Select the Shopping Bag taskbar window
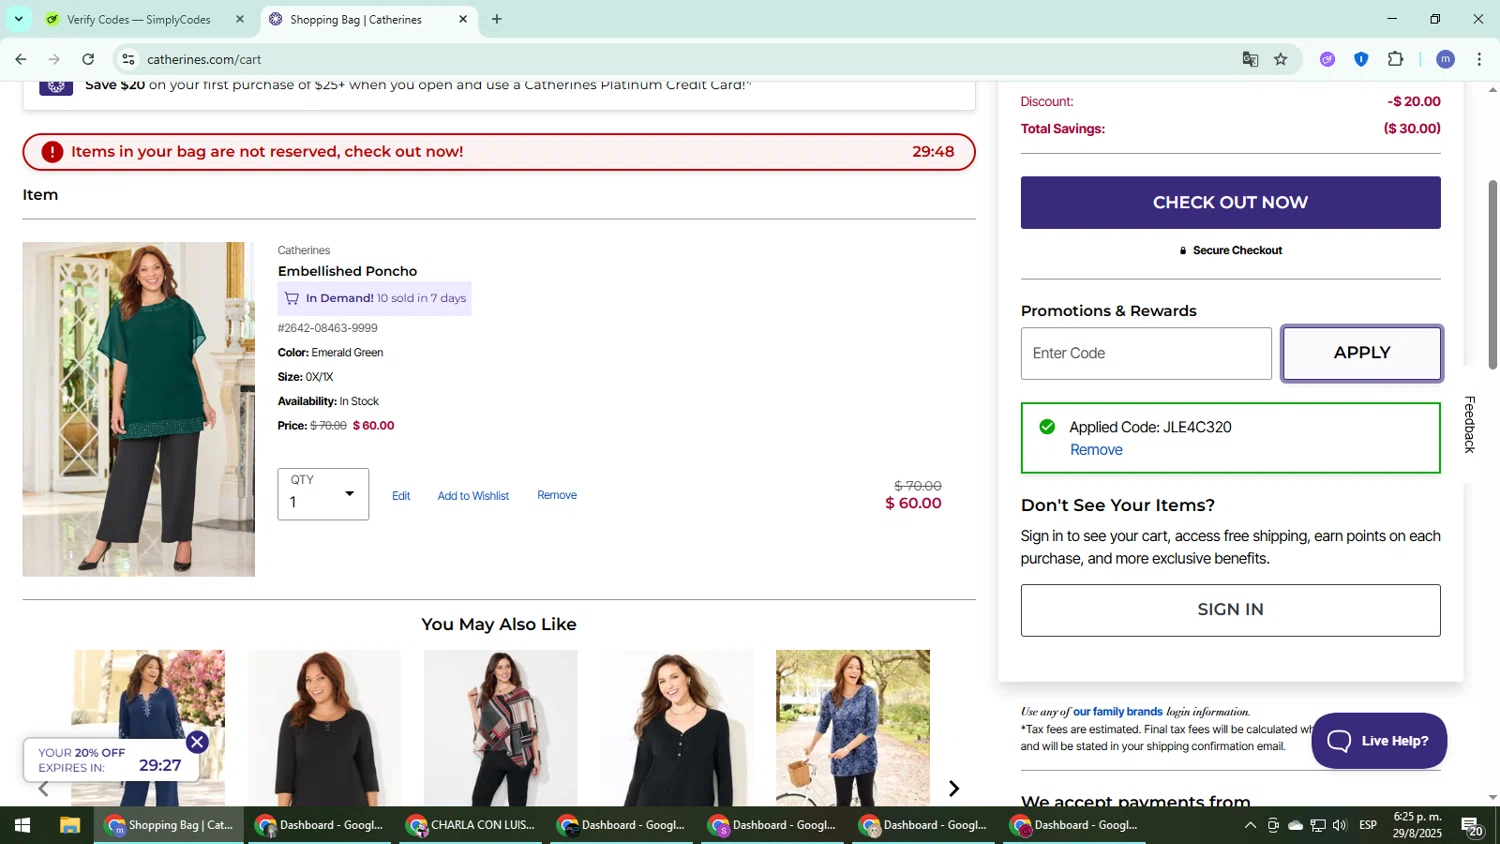The height and width of the screenshot is (844, 1500). [169, 826]
